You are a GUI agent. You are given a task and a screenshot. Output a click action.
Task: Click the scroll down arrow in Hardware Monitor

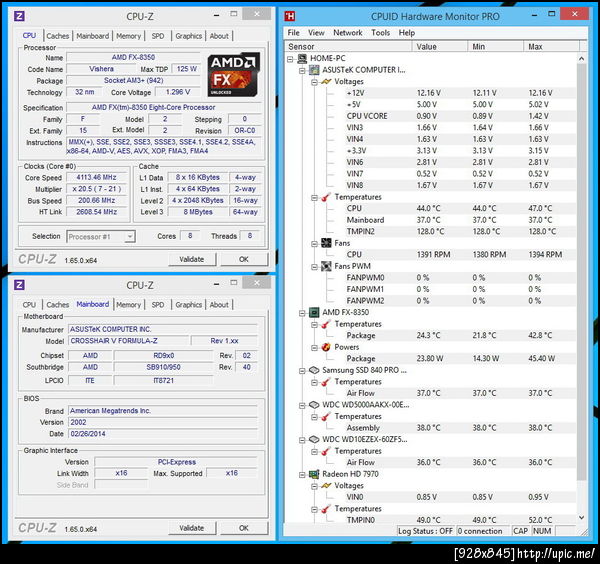click(582, 518)
